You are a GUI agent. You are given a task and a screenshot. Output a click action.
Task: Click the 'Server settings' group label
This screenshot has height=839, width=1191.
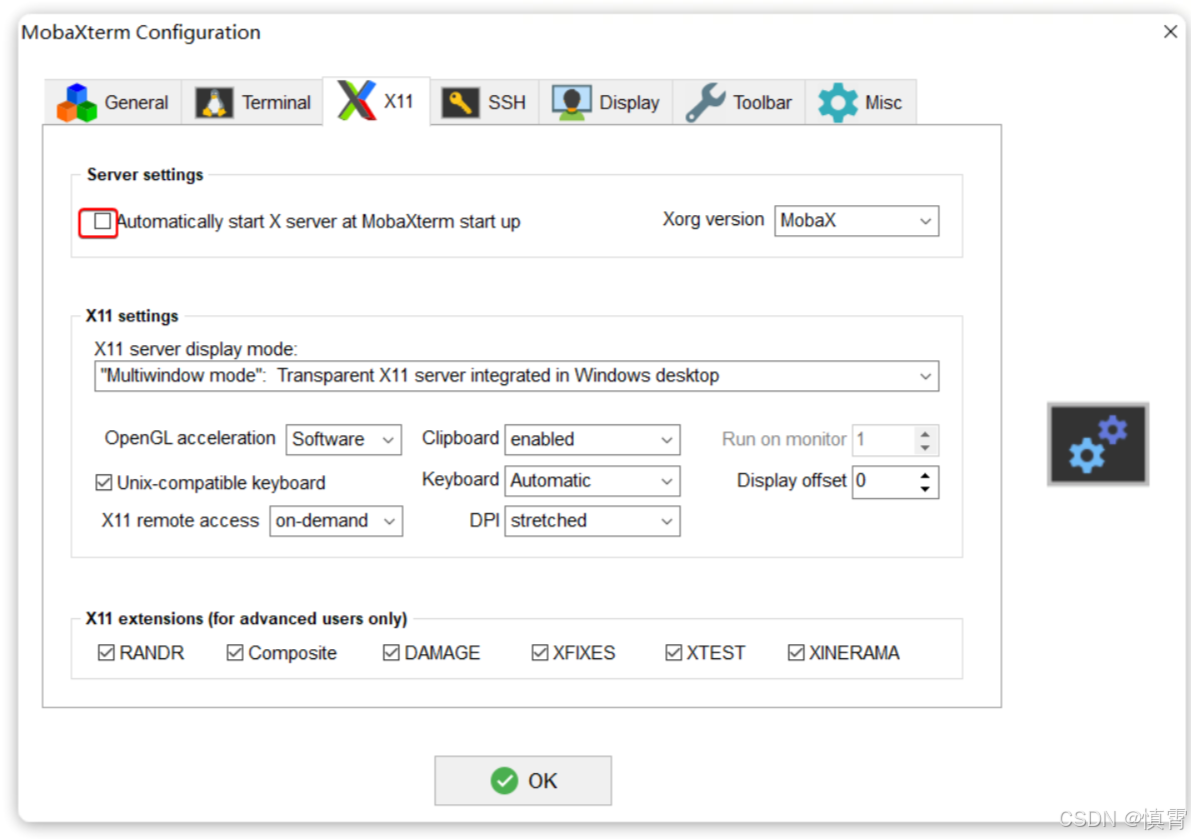pyautogui.click(x=145, y=175)
